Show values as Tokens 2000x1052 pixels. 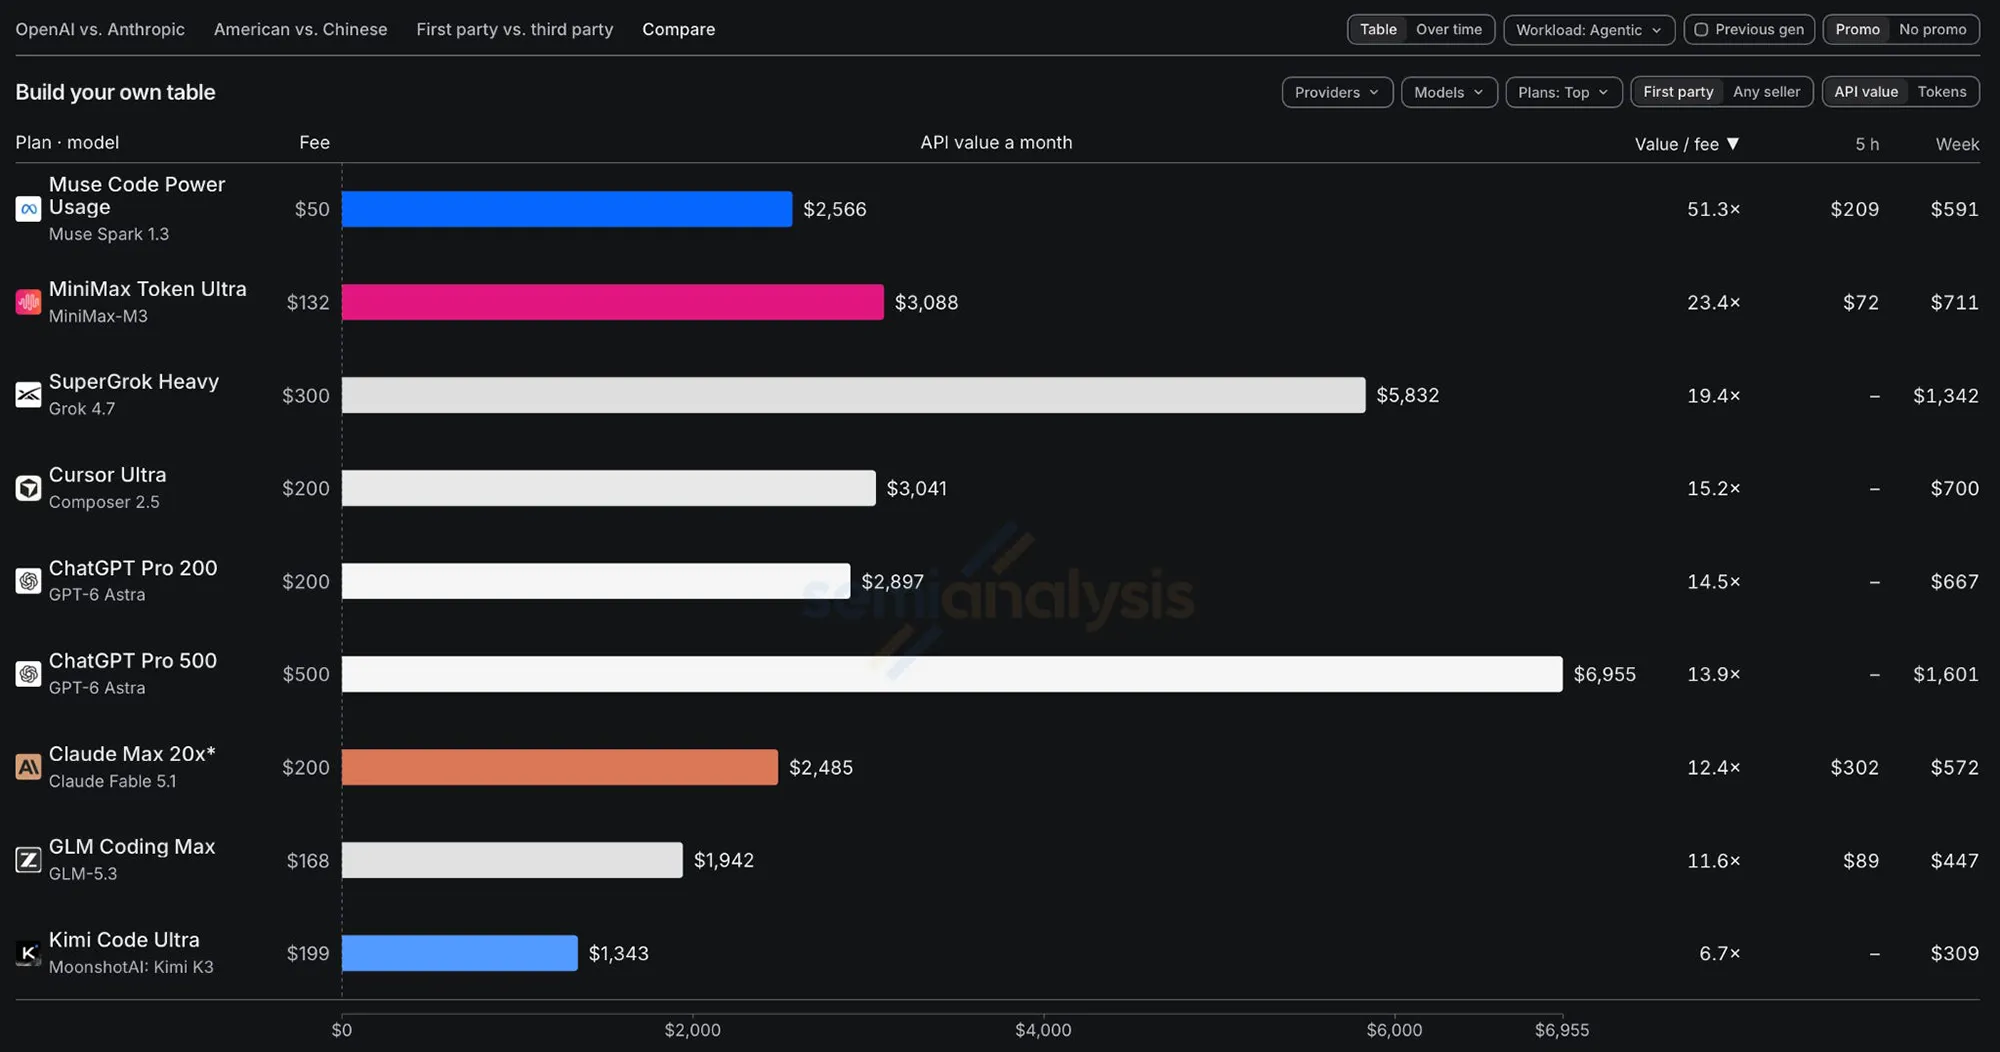[1942, 92]
